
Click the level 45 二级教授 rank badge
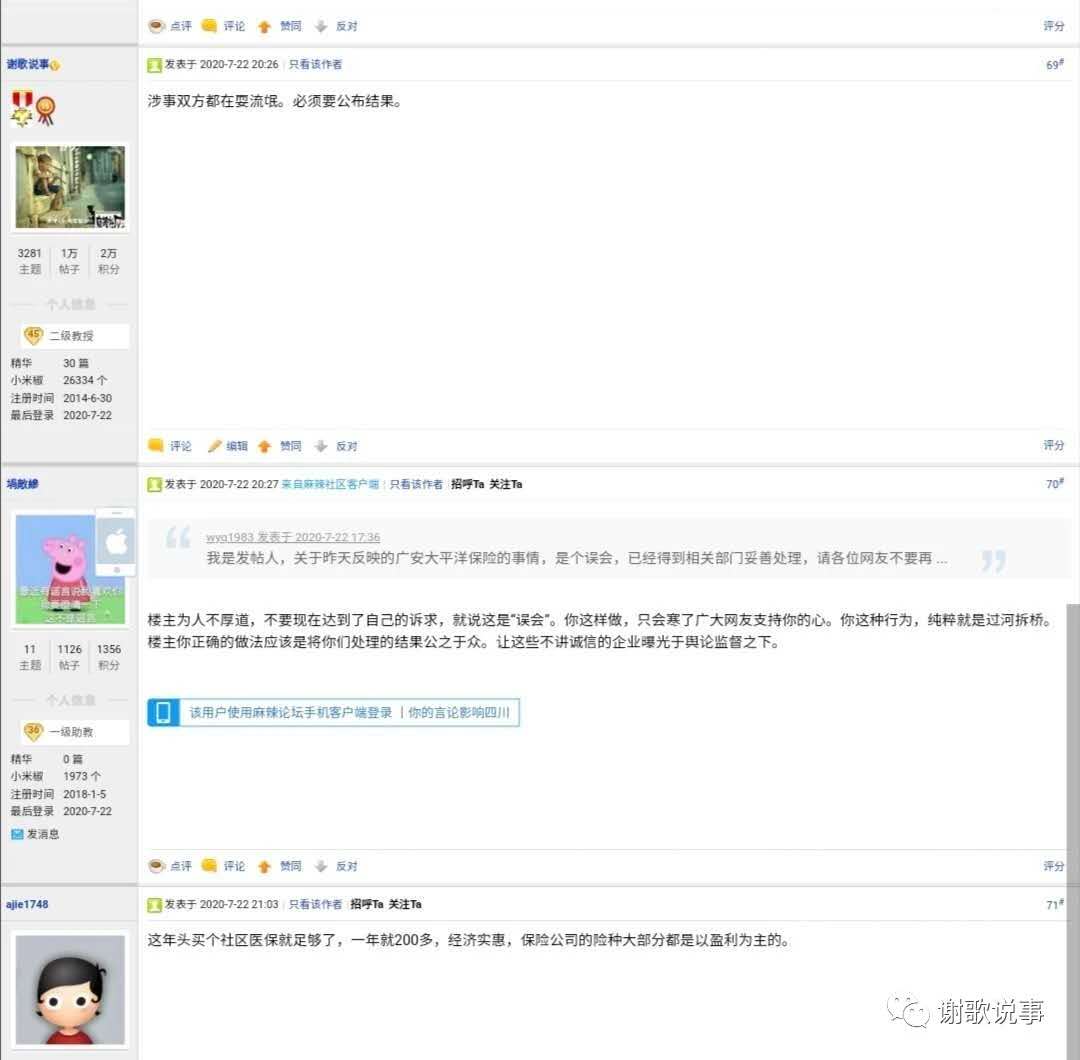(33, 336)
